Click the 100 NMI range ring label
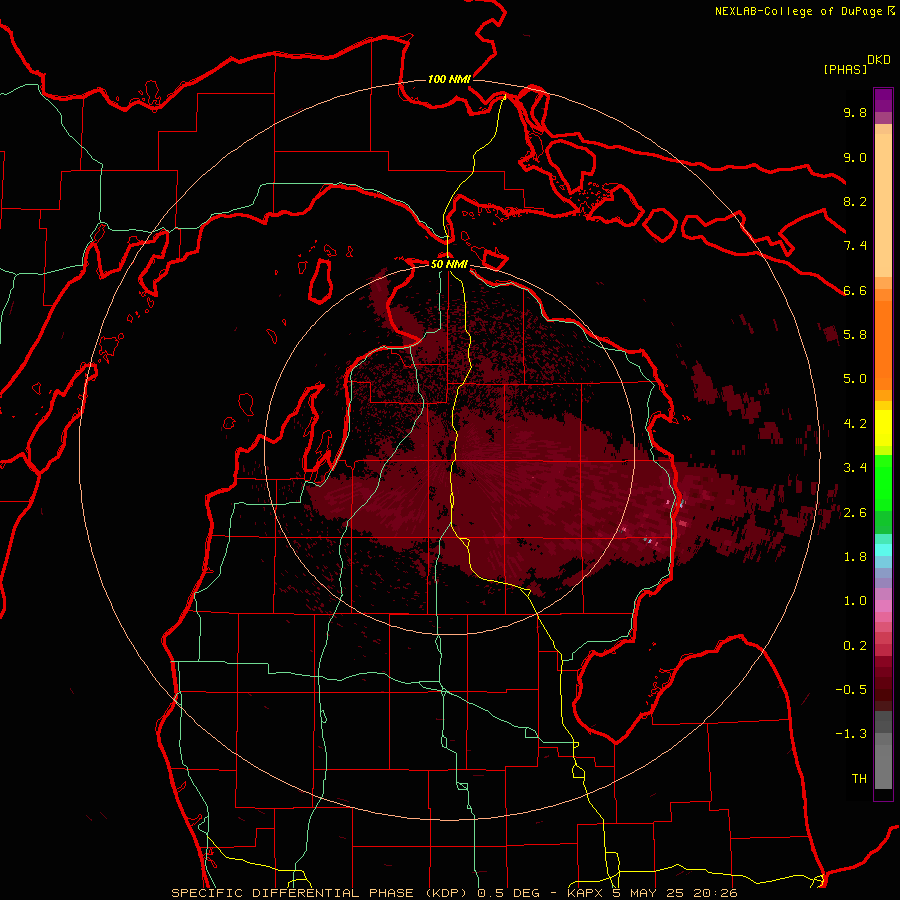This screenshot has height=900, width=900. 449,79
